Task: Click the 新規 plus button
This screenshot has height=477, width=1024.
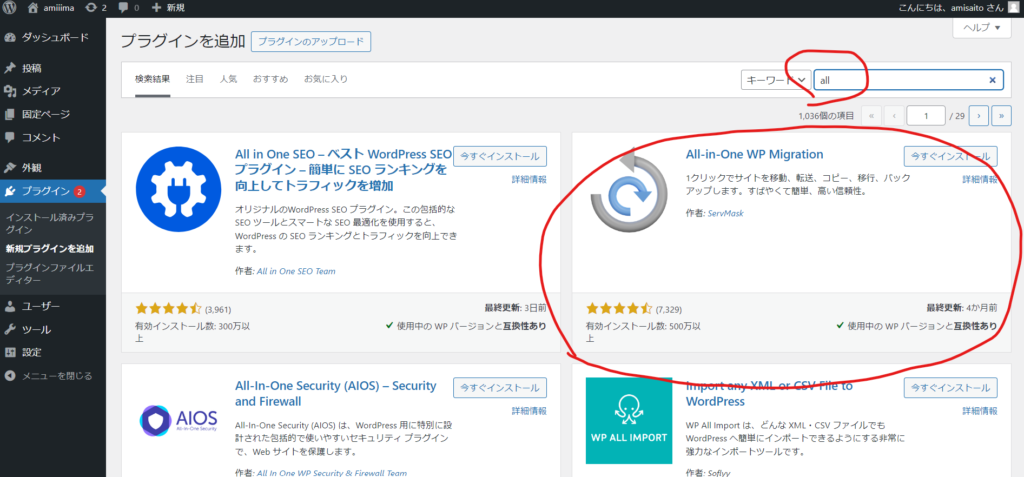Action: coord(168,8)
